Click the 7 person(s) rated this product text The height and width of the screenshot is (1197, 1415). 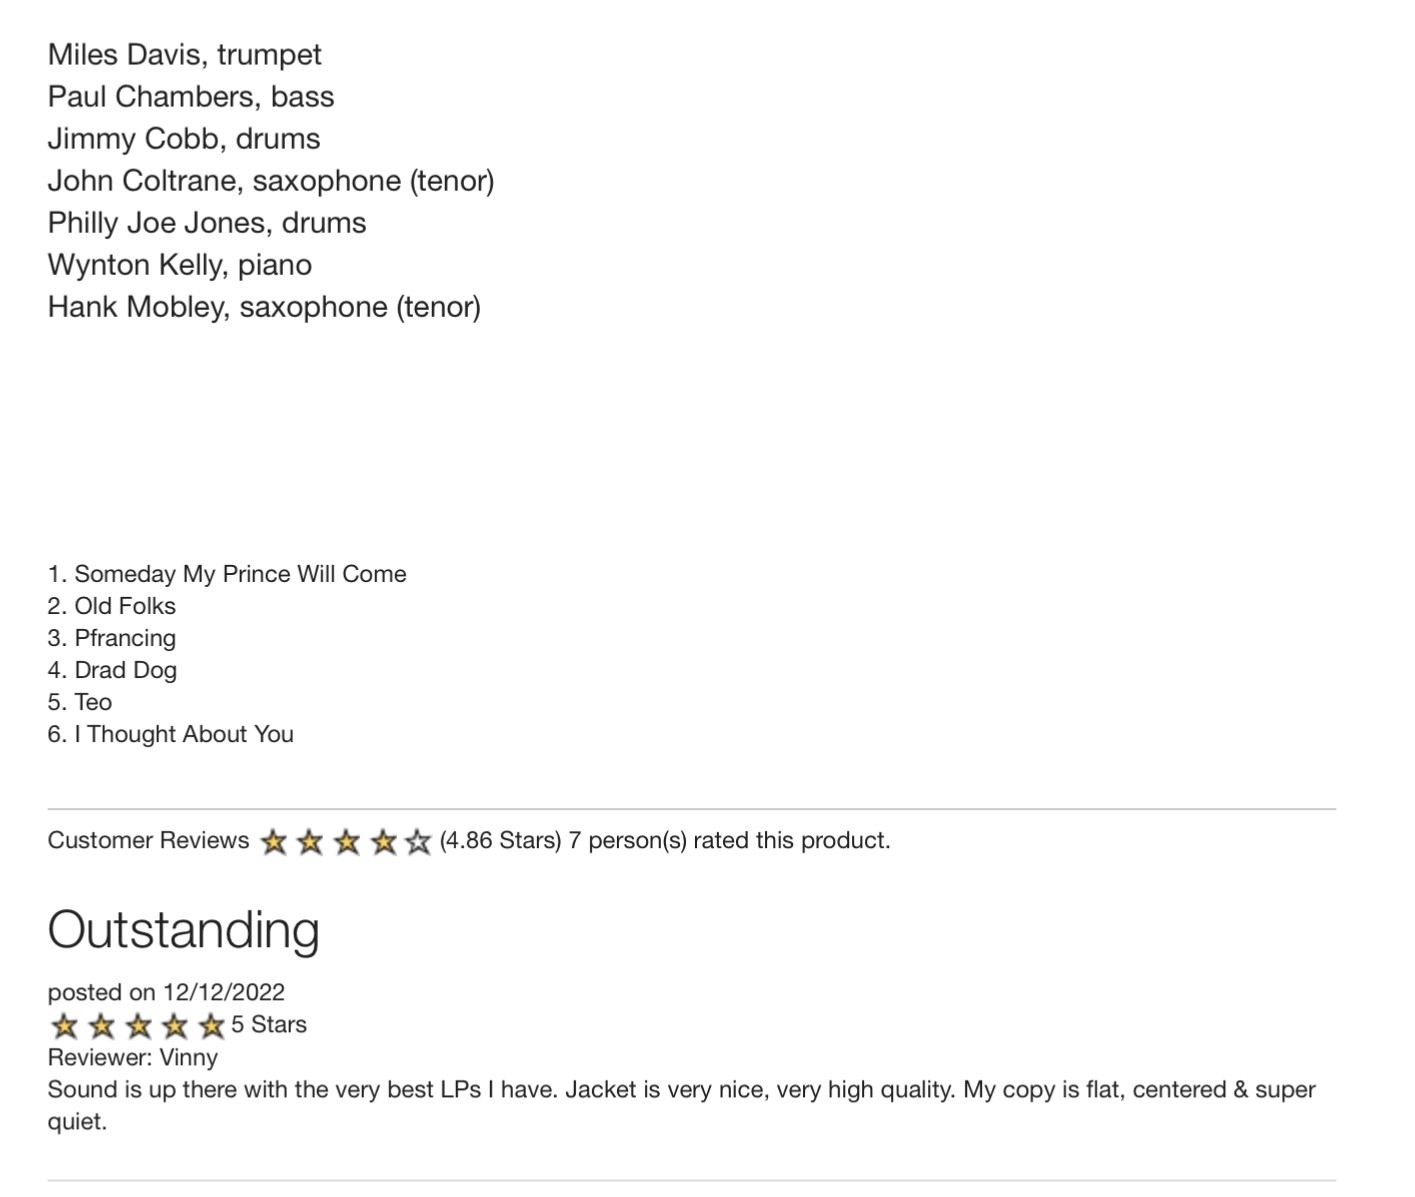729,840
